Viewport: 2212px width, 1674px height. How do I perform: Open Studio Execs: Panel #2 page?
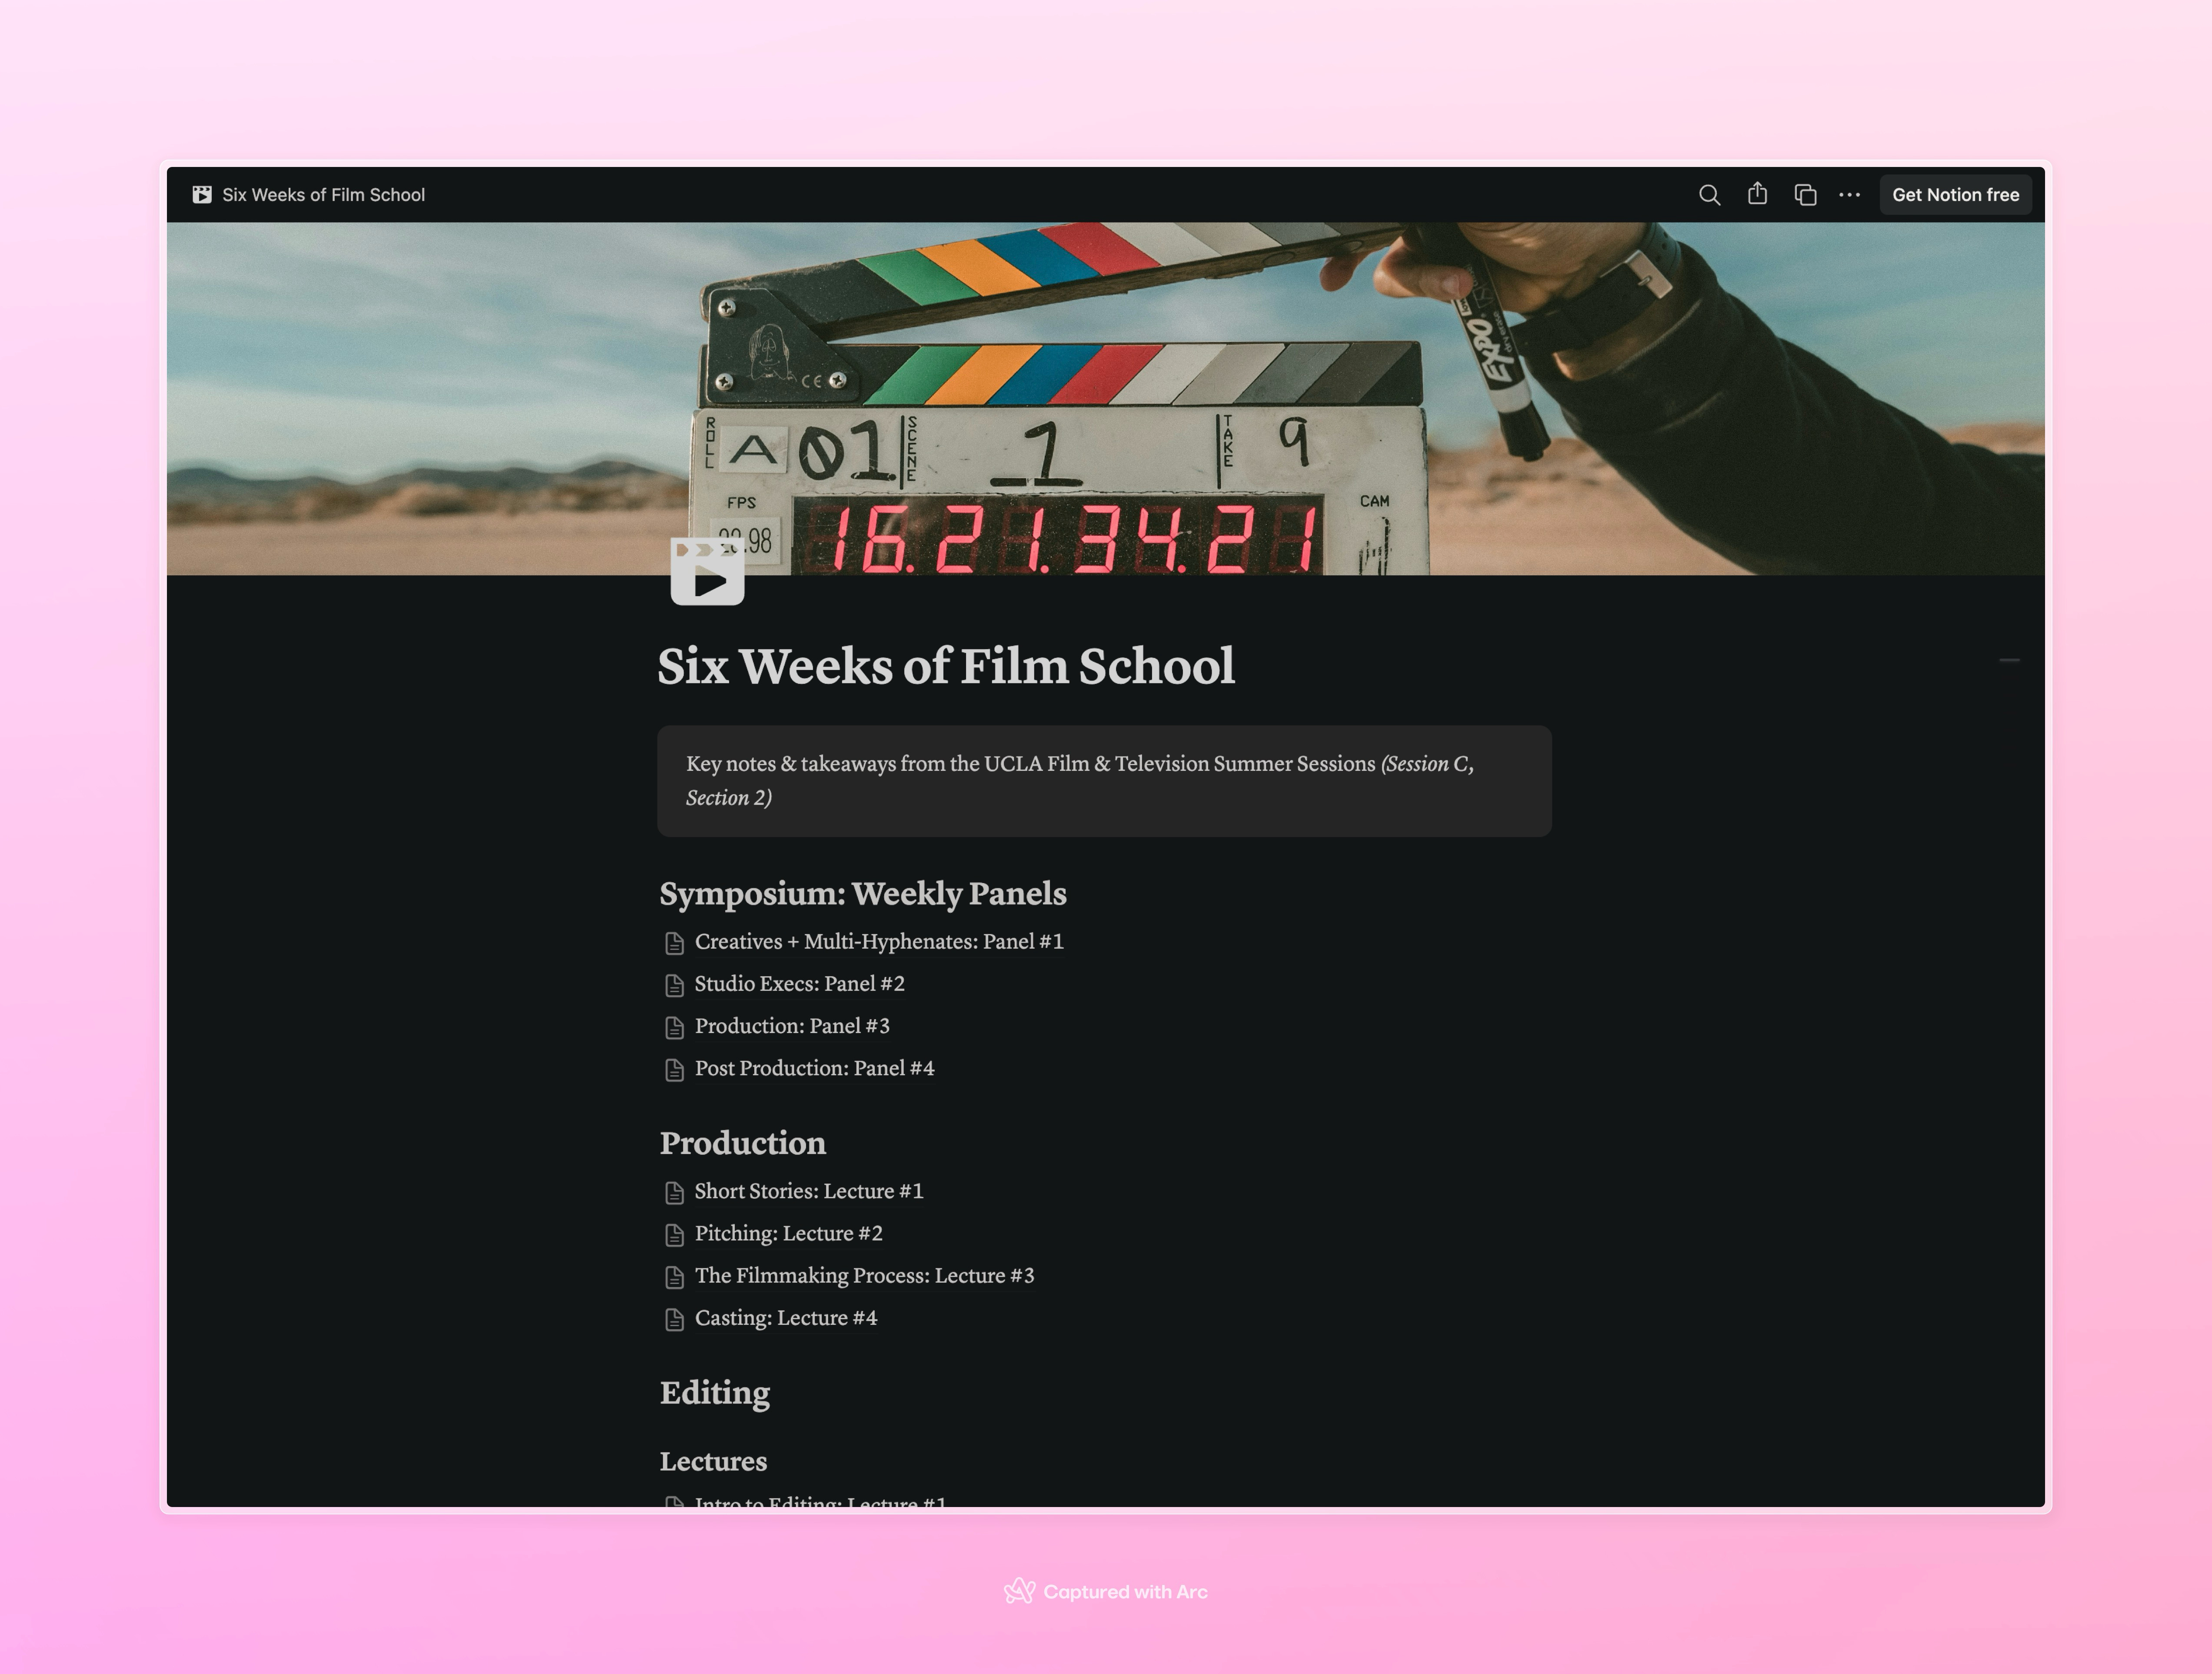pyautogui.click(x=799, y=984)
